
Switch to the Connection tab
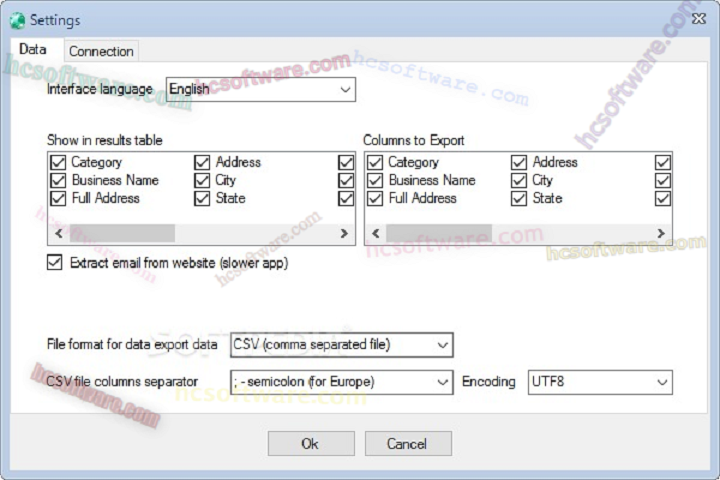point(101,51)
